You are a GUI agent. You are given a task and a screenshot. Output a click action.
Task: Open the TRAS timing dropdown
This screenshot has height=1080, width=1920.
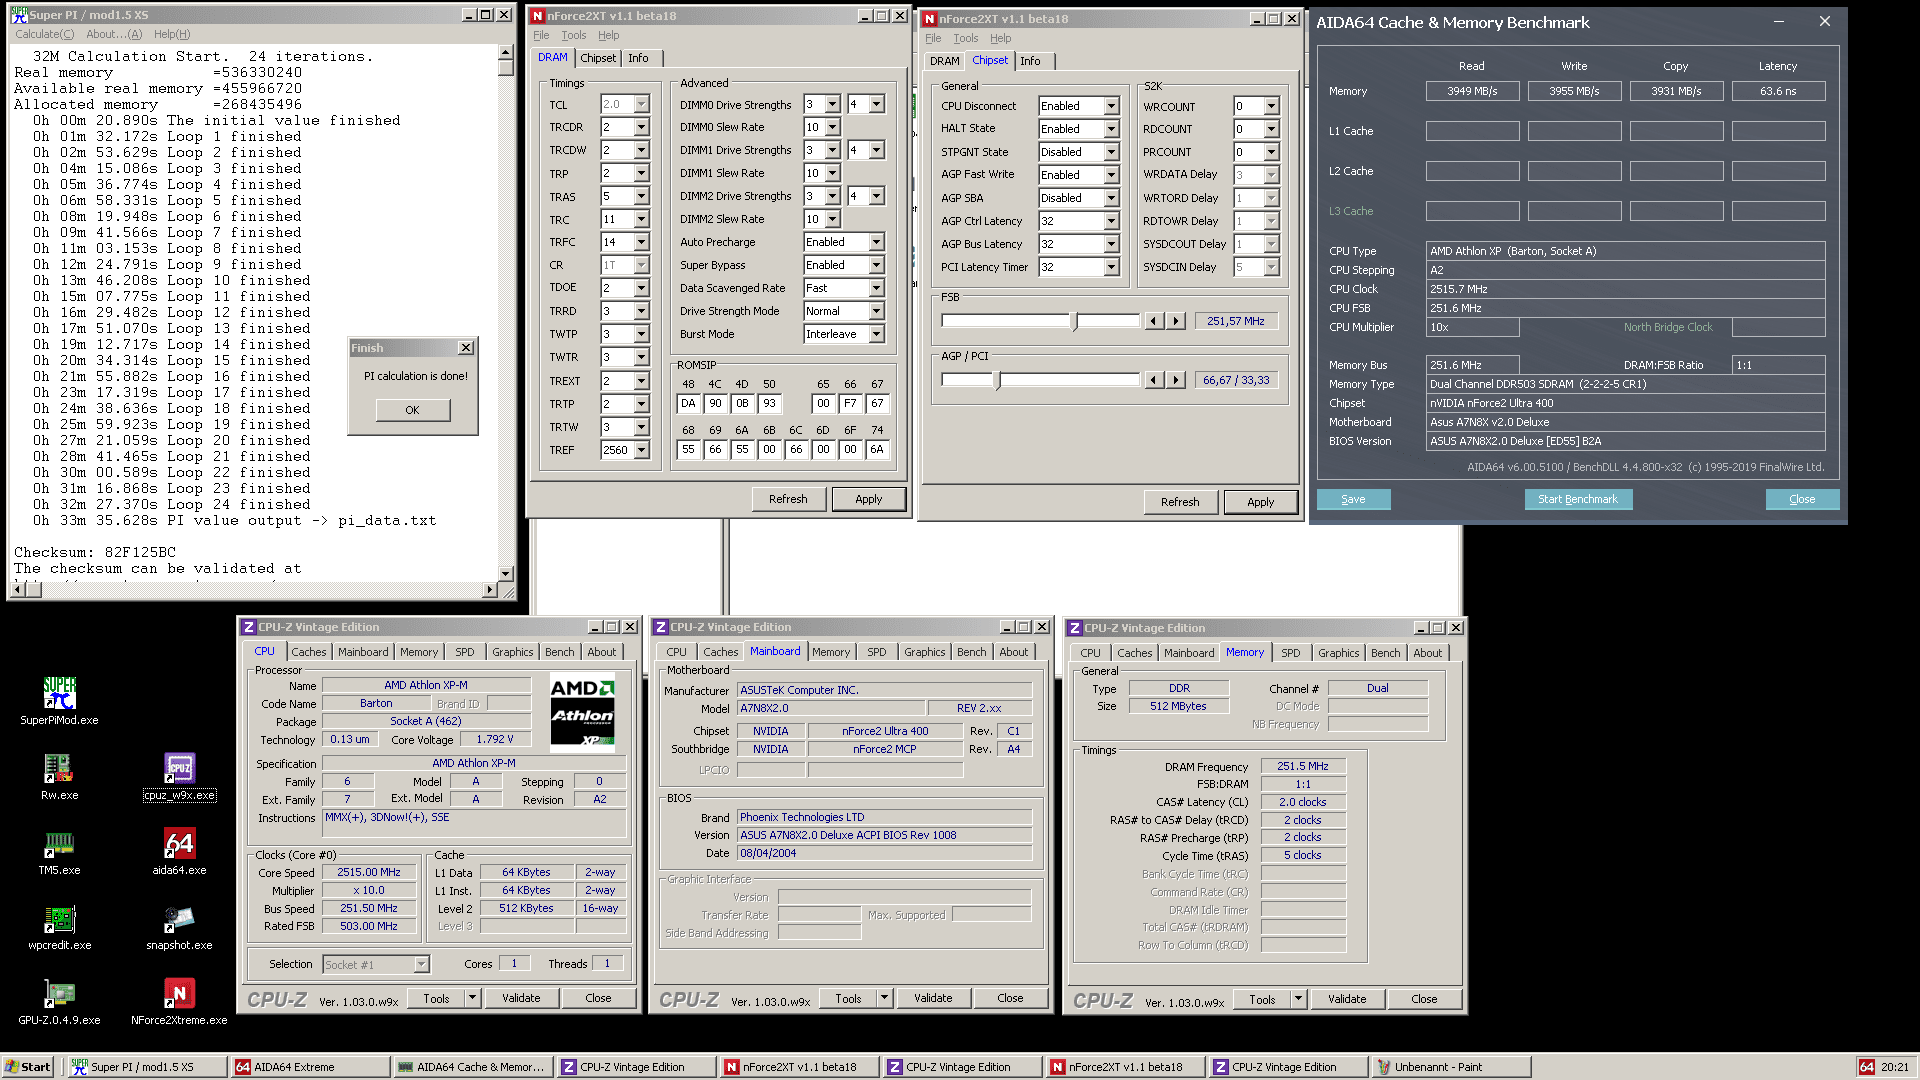[x=641, y=196]
